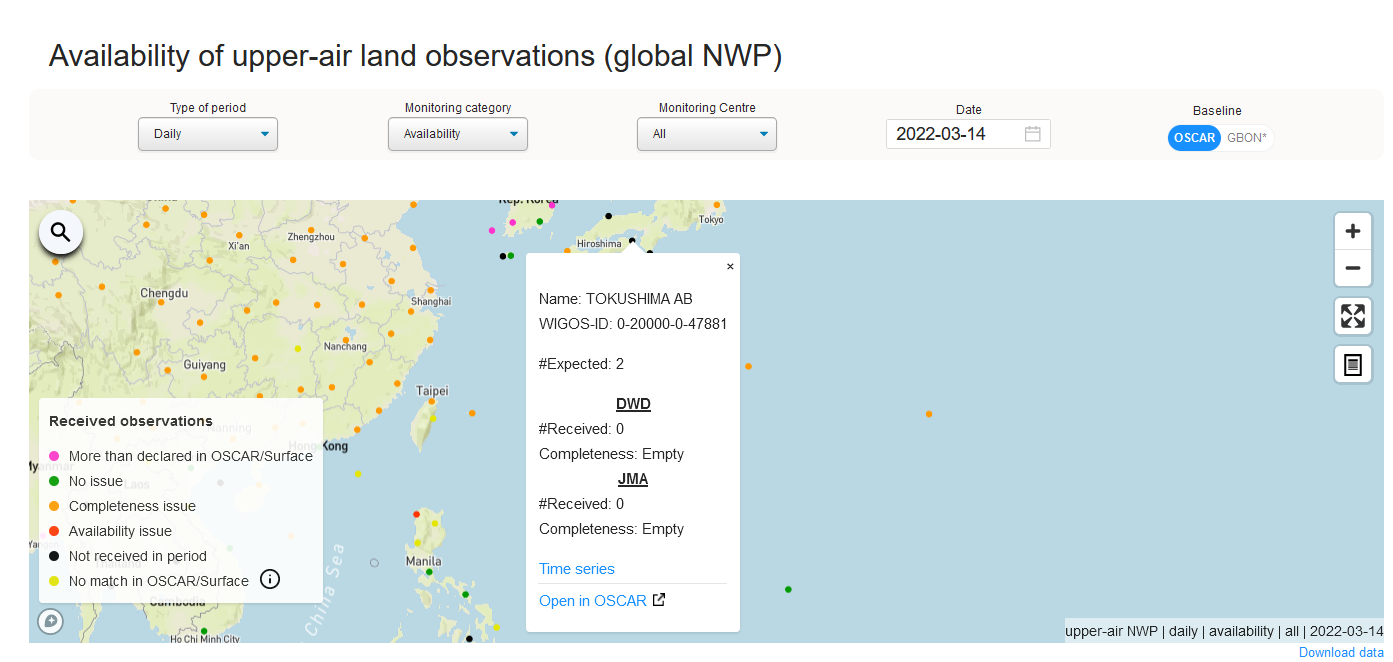1393x662 pixels.
Task: Click the Shanghai map label
Action: 431,301
